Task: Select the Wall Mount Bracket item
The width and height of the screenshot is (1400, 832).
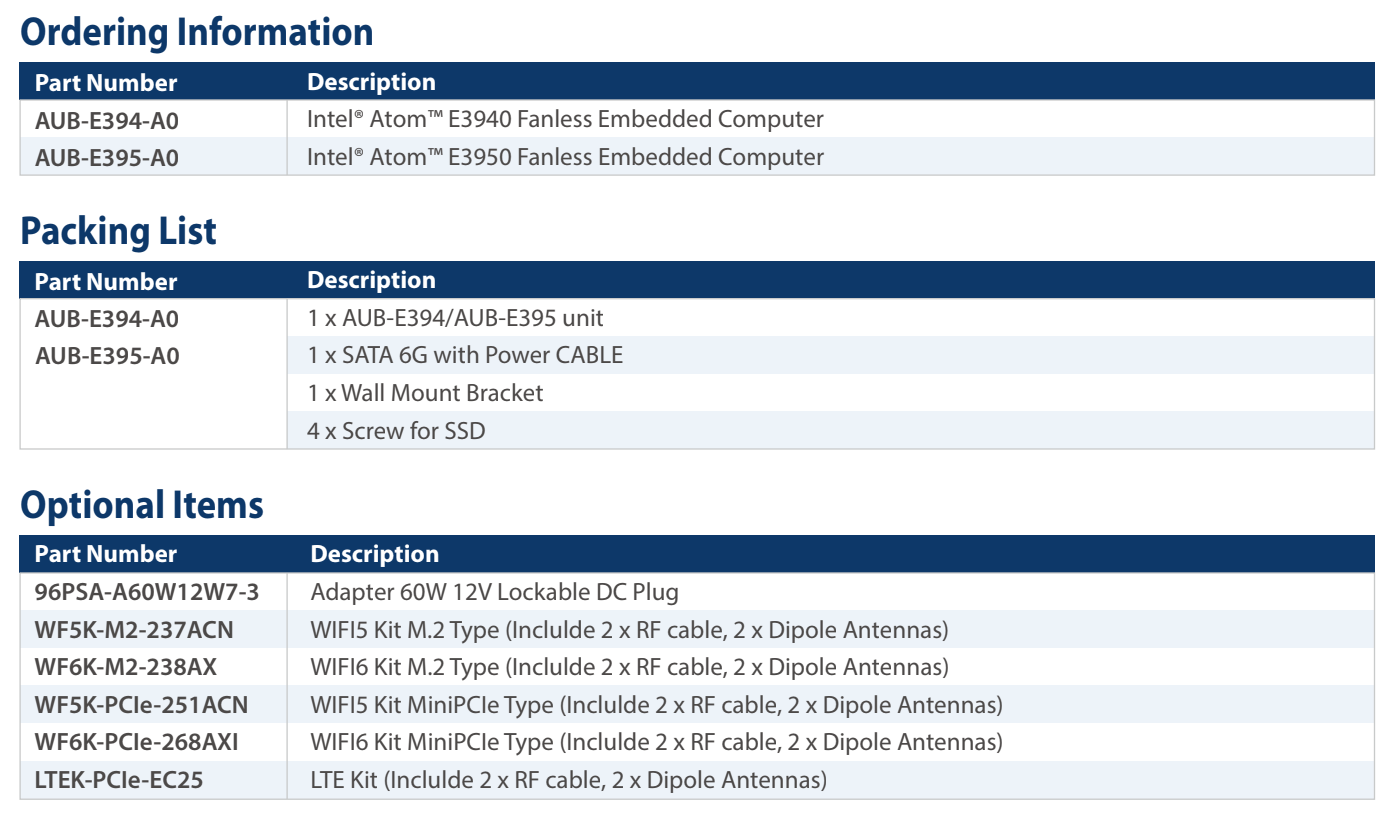Action: [426, 393]
